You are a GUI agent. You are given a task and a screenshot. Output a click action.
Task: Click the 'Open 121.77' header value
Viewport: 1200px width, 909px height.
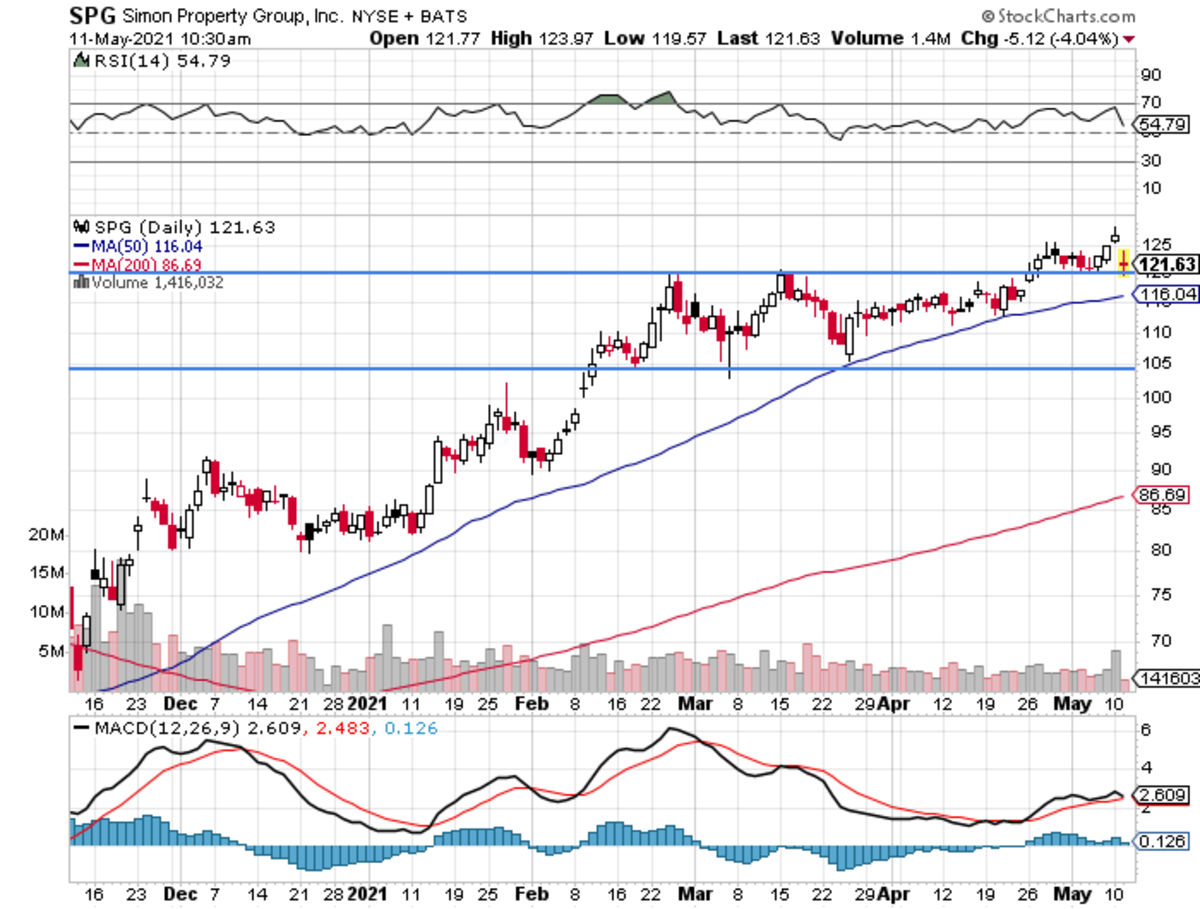pyautogui.click(x=425, y=39)
